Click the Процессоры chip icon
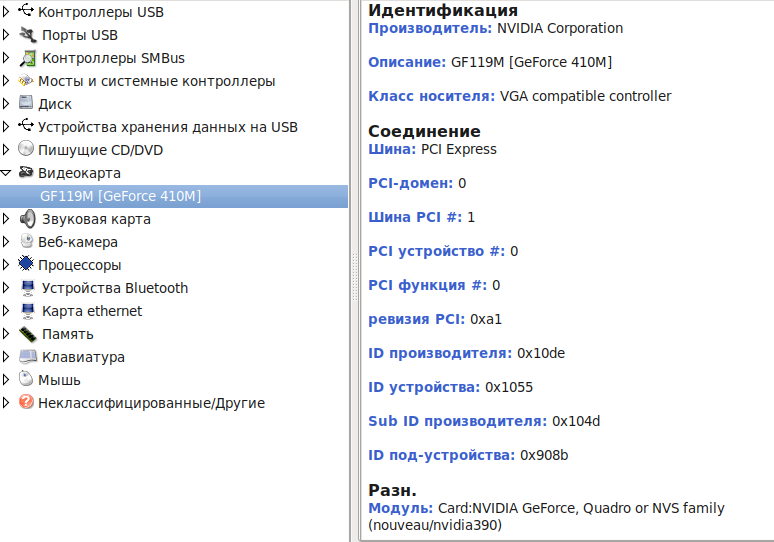Screen dimensions: 774x542 [x=26, y=264]
